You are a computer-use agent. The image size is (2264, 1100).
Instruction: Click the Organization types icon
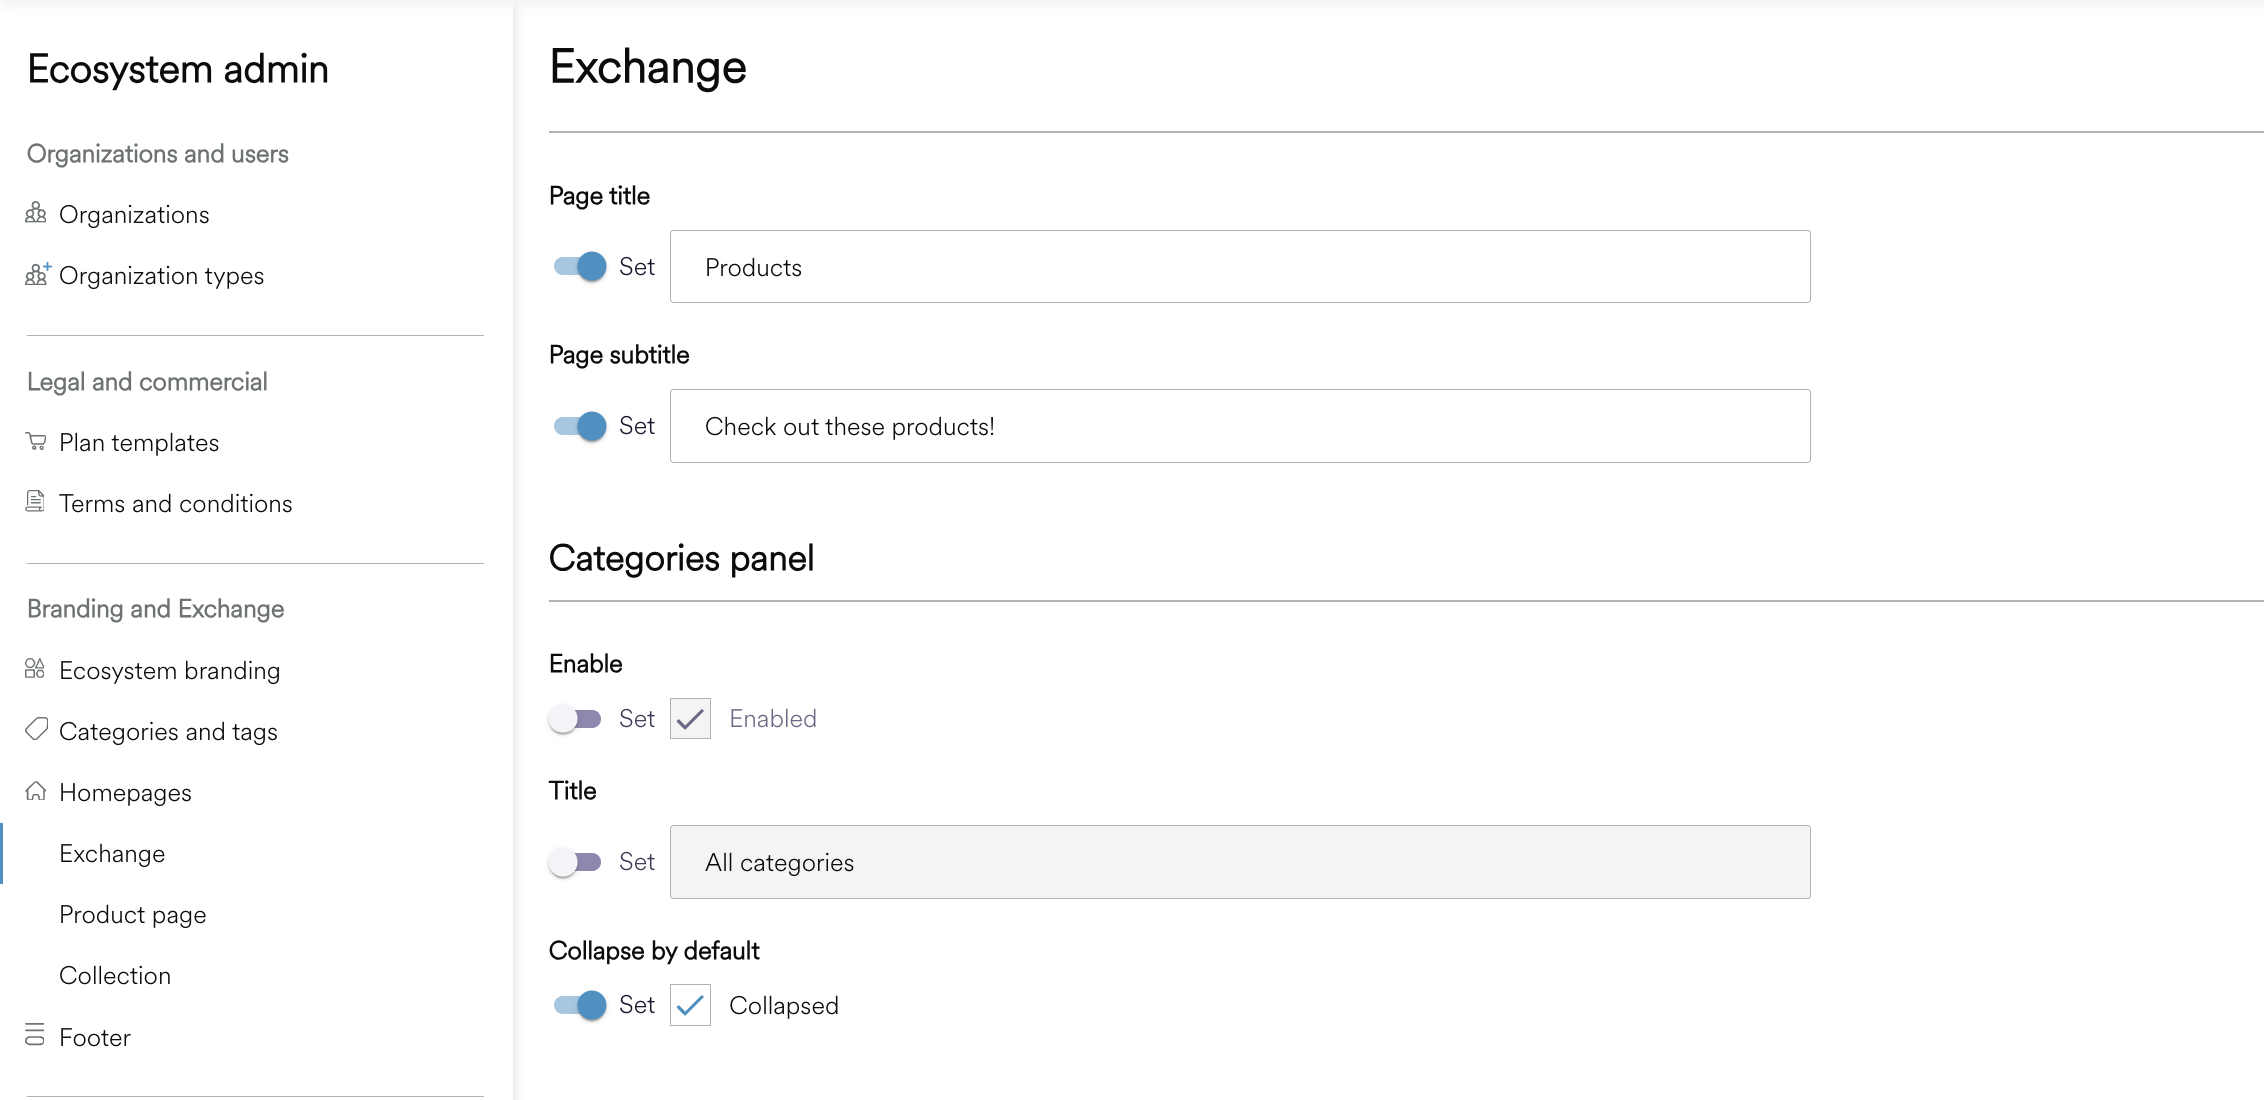tap(37, 274)
